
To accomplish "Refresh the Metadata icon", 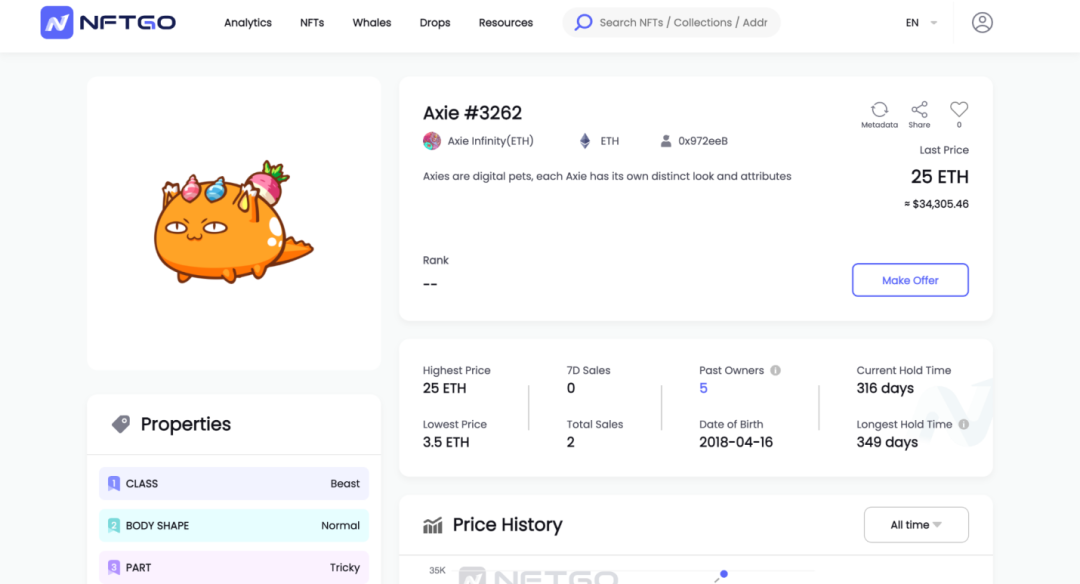I will [880, 110].
